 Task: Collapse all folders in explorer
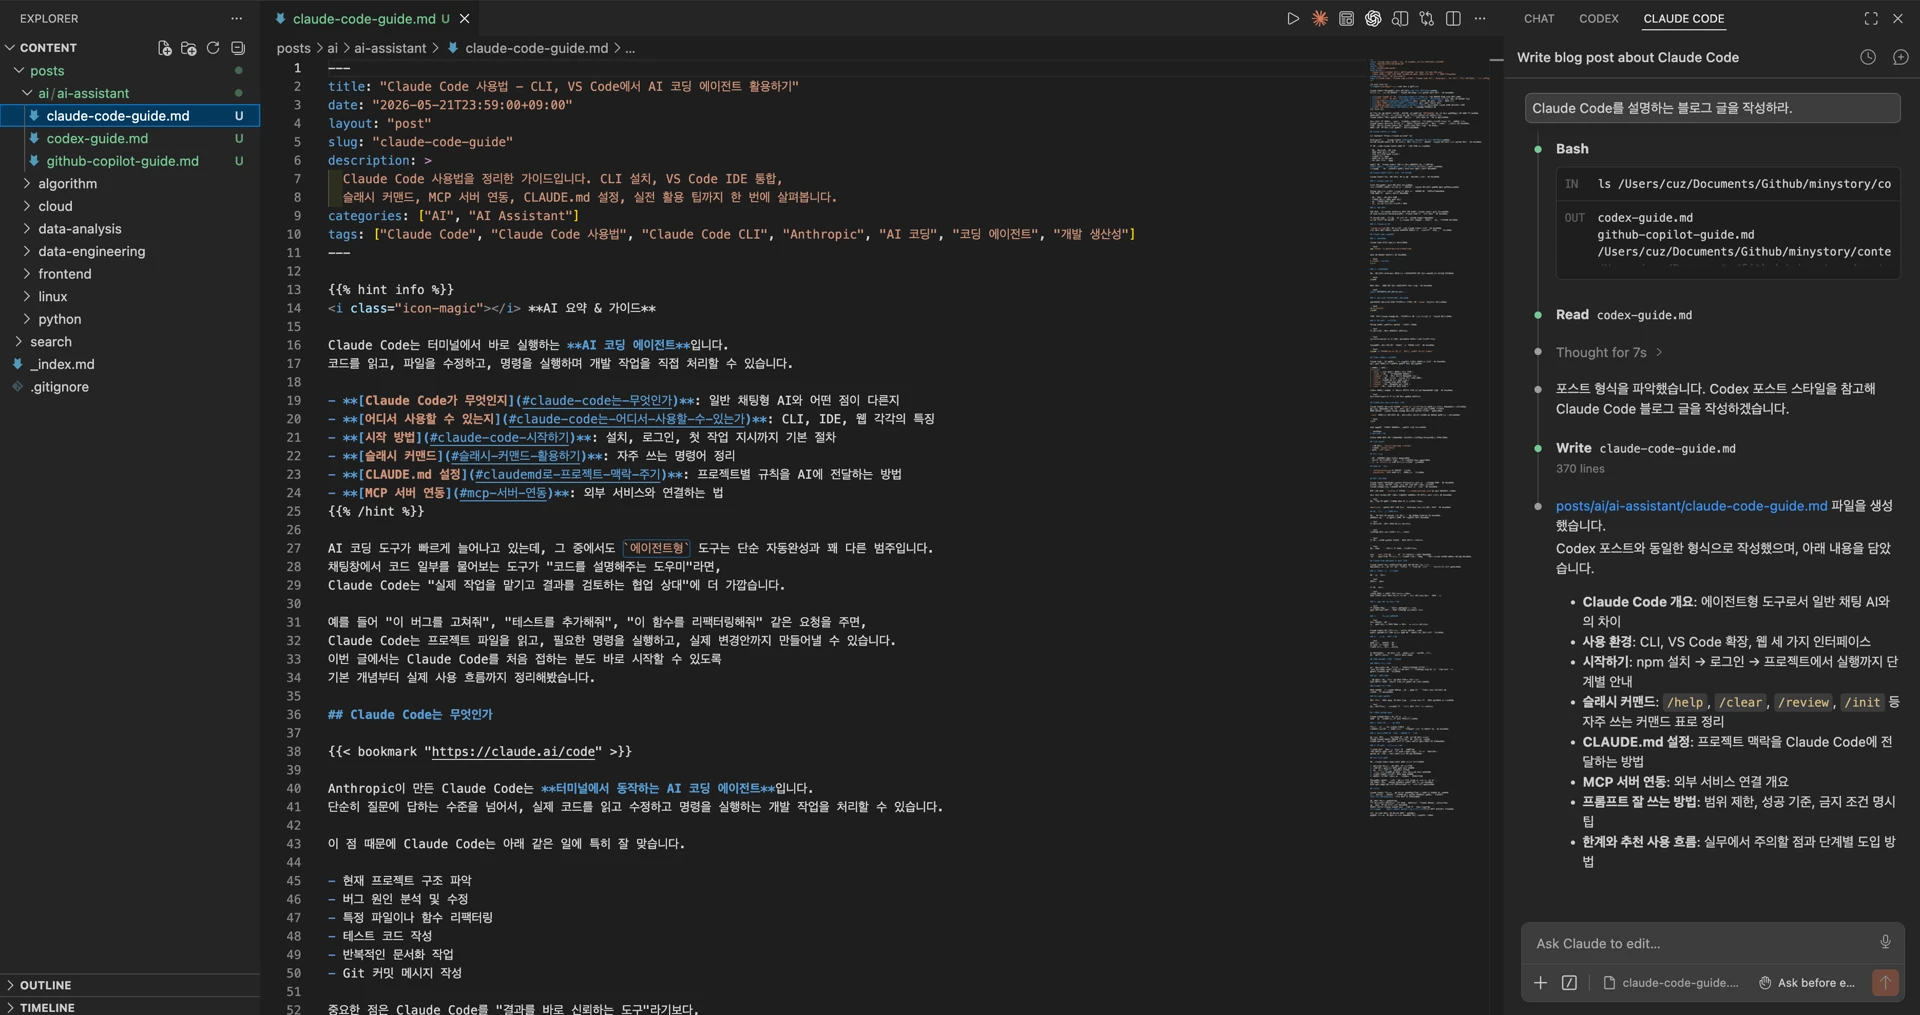238,48
